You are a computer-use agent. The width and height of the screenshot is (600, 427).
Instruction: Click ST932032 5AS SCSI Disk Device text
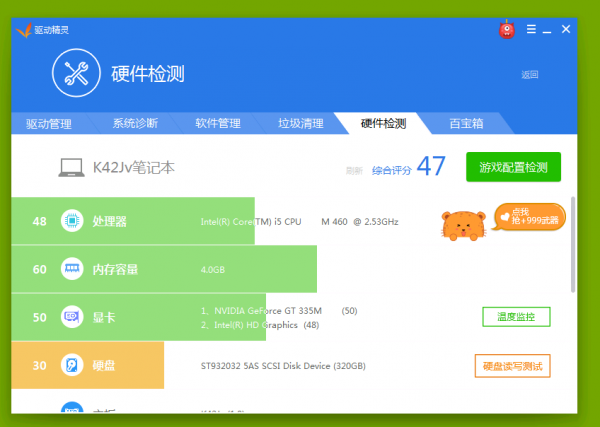pyautogui.click(x=283, y=366)
